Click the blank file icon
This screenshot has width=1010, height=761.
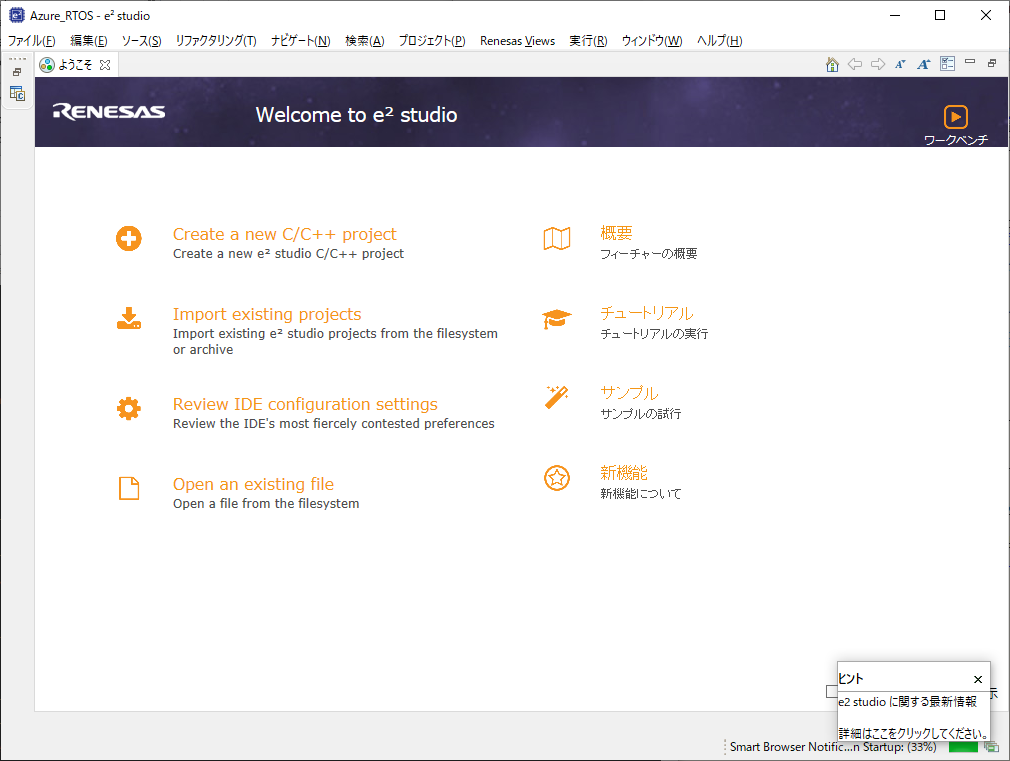[129, 488]
